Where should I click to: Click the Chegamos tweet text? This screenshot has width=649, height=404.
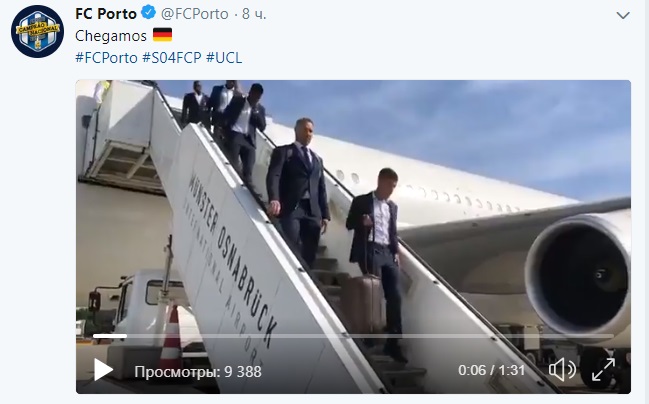(x=111, y=36)
